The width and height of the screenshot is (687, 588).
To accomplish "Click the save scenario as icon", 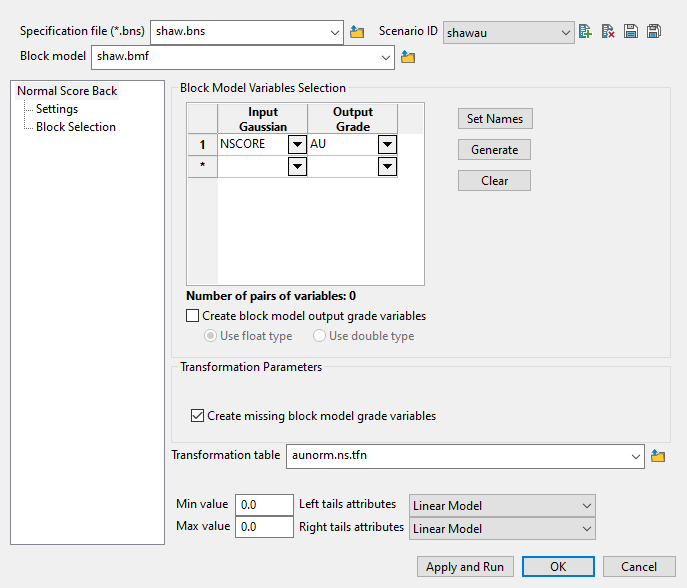I will 654,32.
